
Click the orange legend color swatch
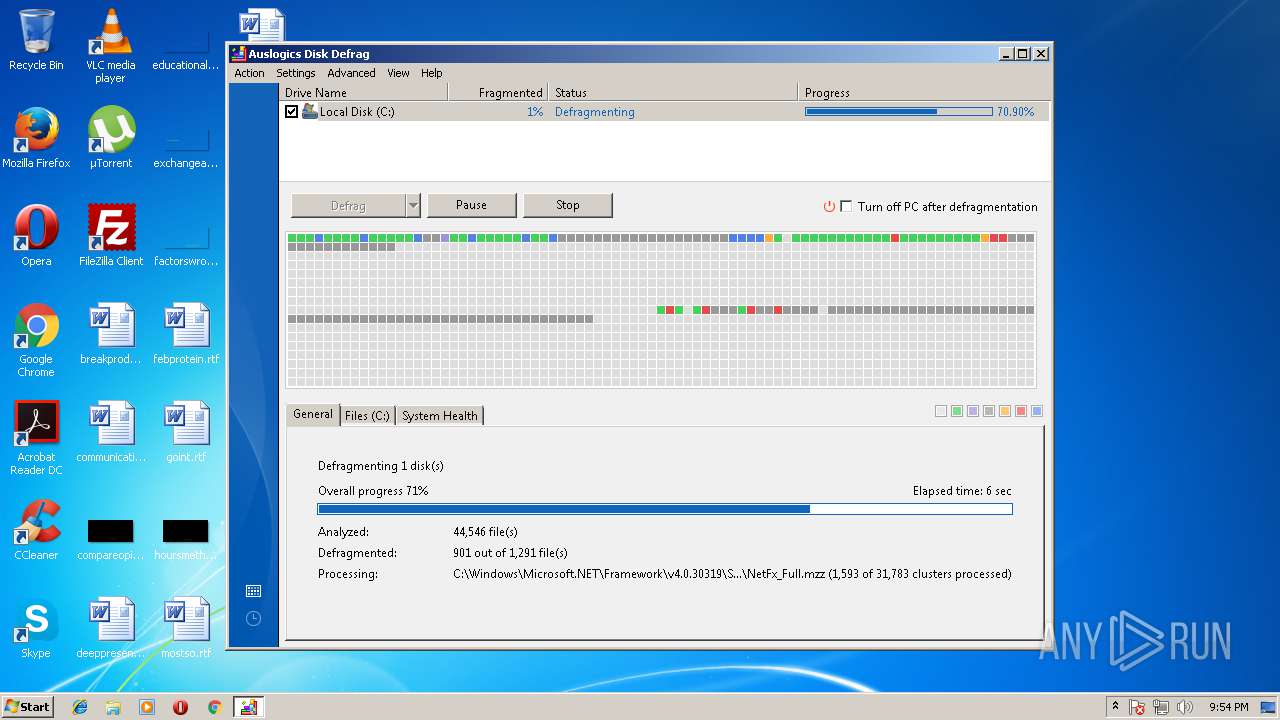[x=1005, y=411]
